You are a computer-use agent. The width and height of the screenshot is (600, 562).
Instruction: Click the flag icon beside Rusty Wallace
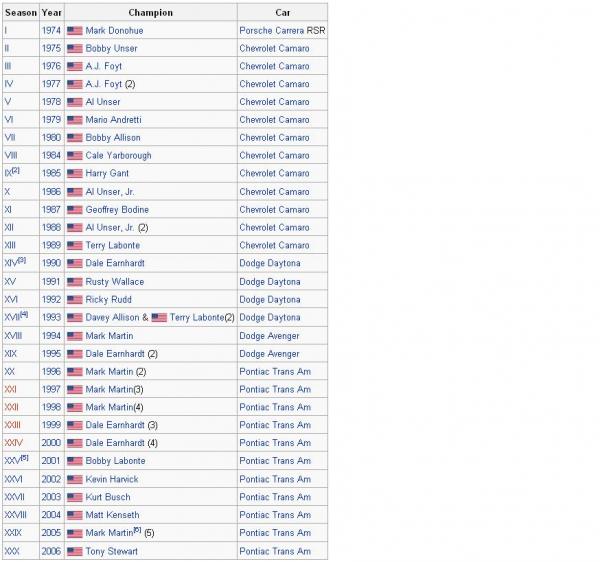[x=75, y=282]
